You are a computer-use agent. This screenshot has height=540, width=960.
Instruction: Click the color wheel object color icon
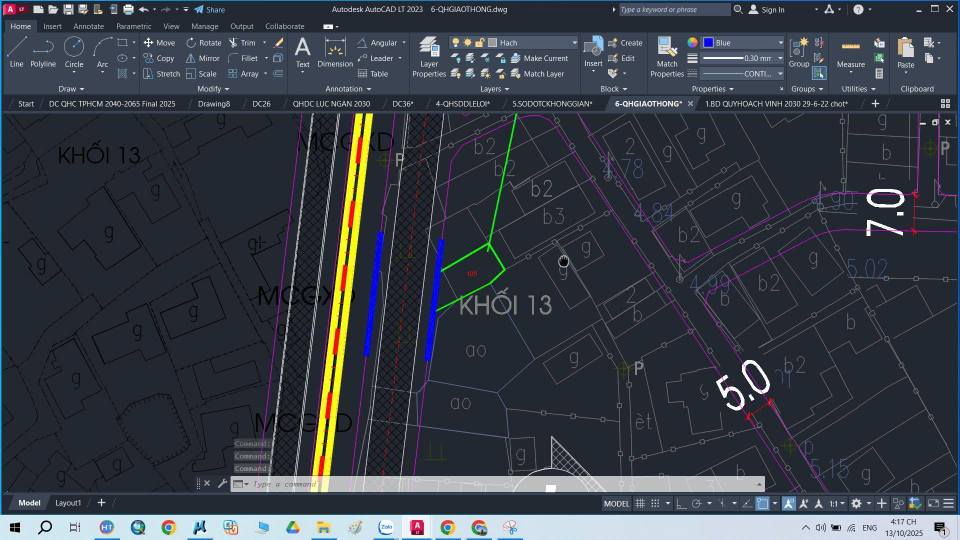(692, 42)
